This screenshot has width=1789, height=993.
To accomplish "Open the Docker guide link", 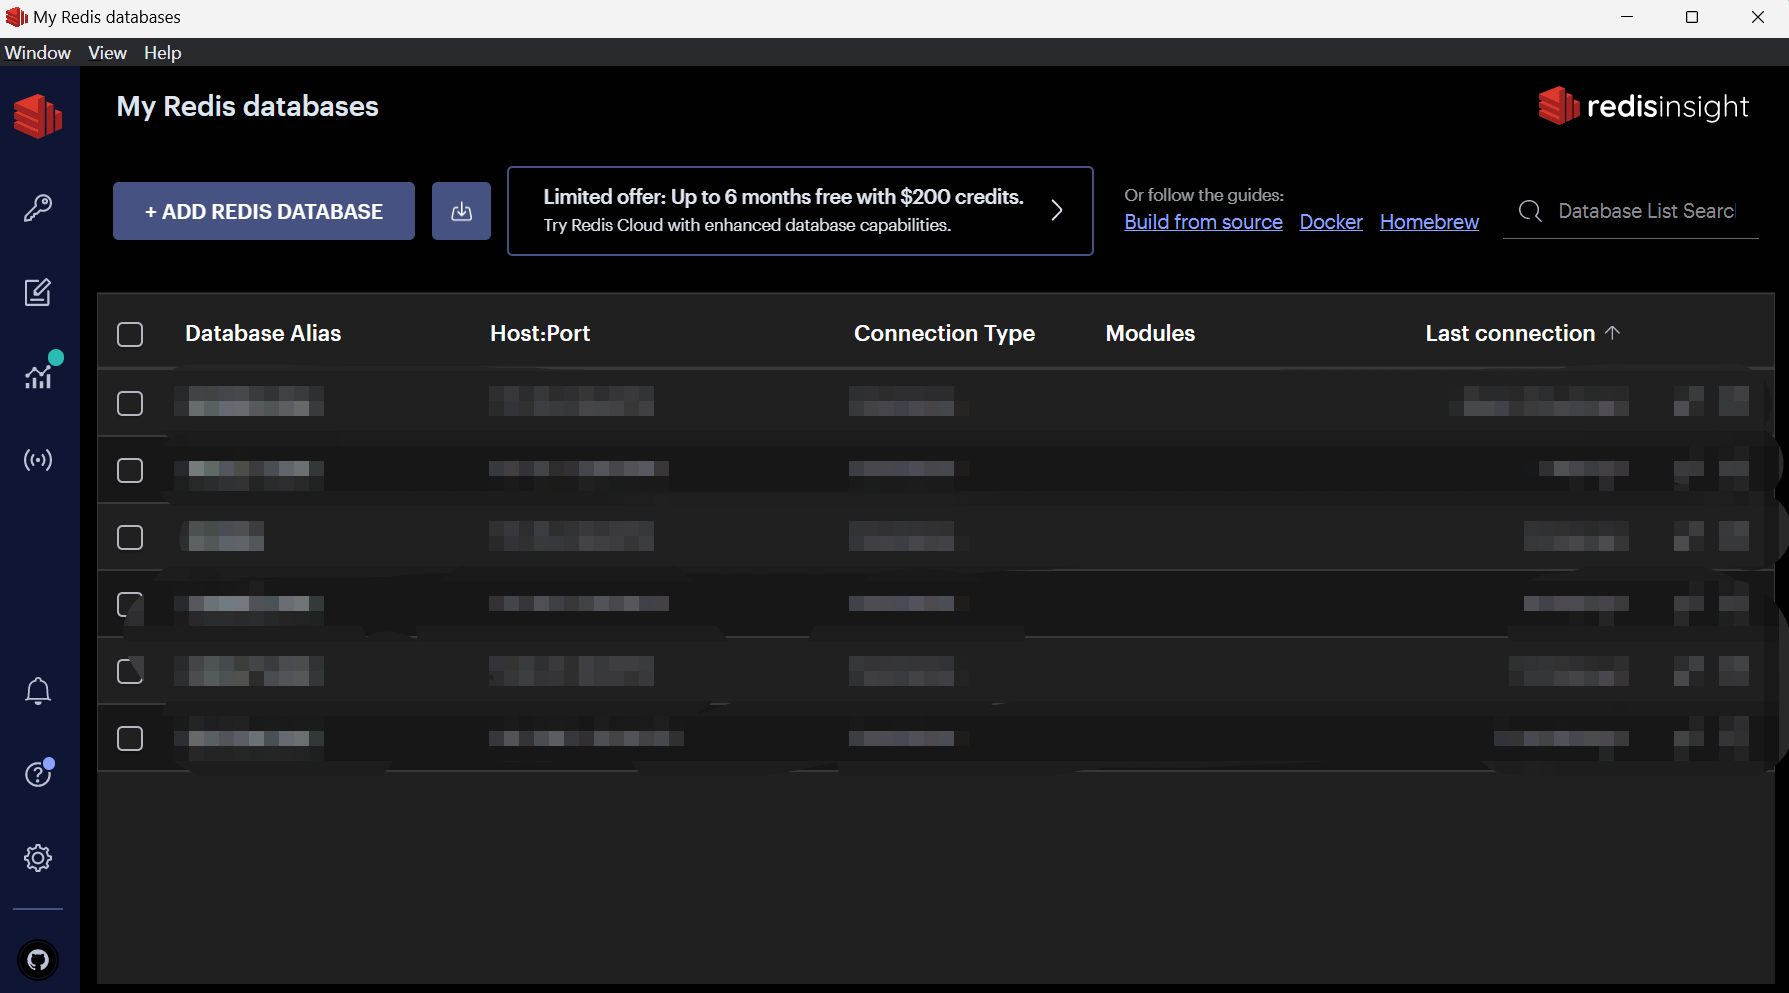I will pos(1331,222).
